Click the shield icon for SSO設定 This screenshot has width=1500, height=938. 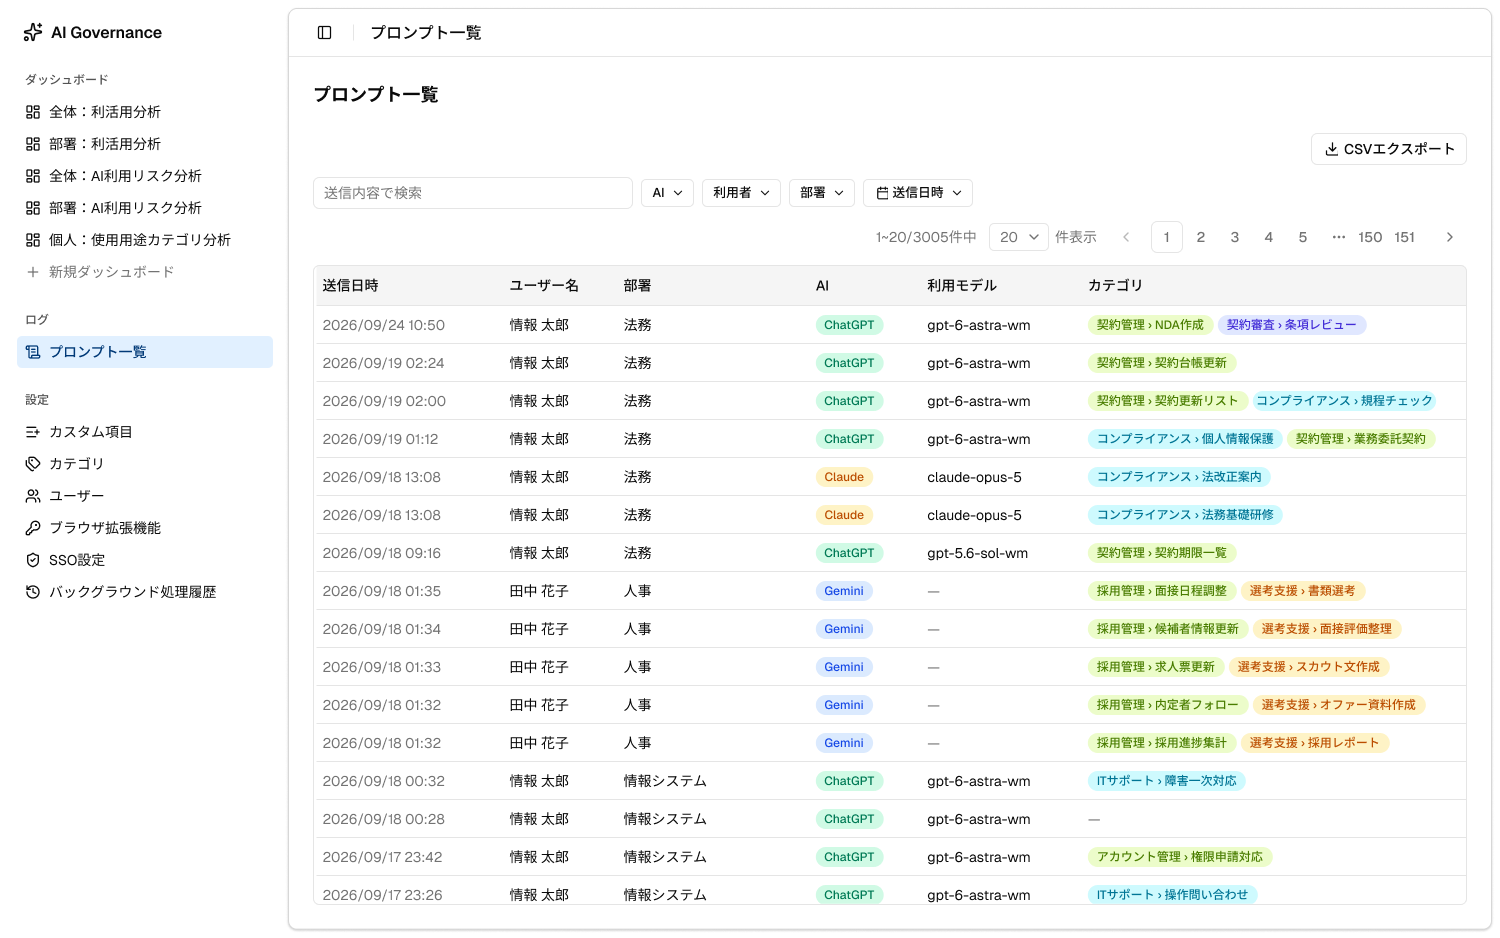click(x=33, y=560)
